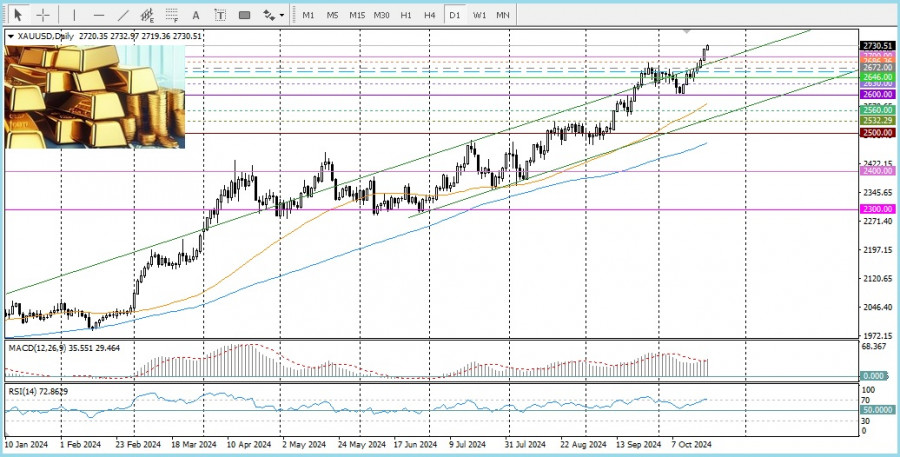Click the RSI 50.0000 level tag
This screenshot has width=900, height=457.
(876, 410)
